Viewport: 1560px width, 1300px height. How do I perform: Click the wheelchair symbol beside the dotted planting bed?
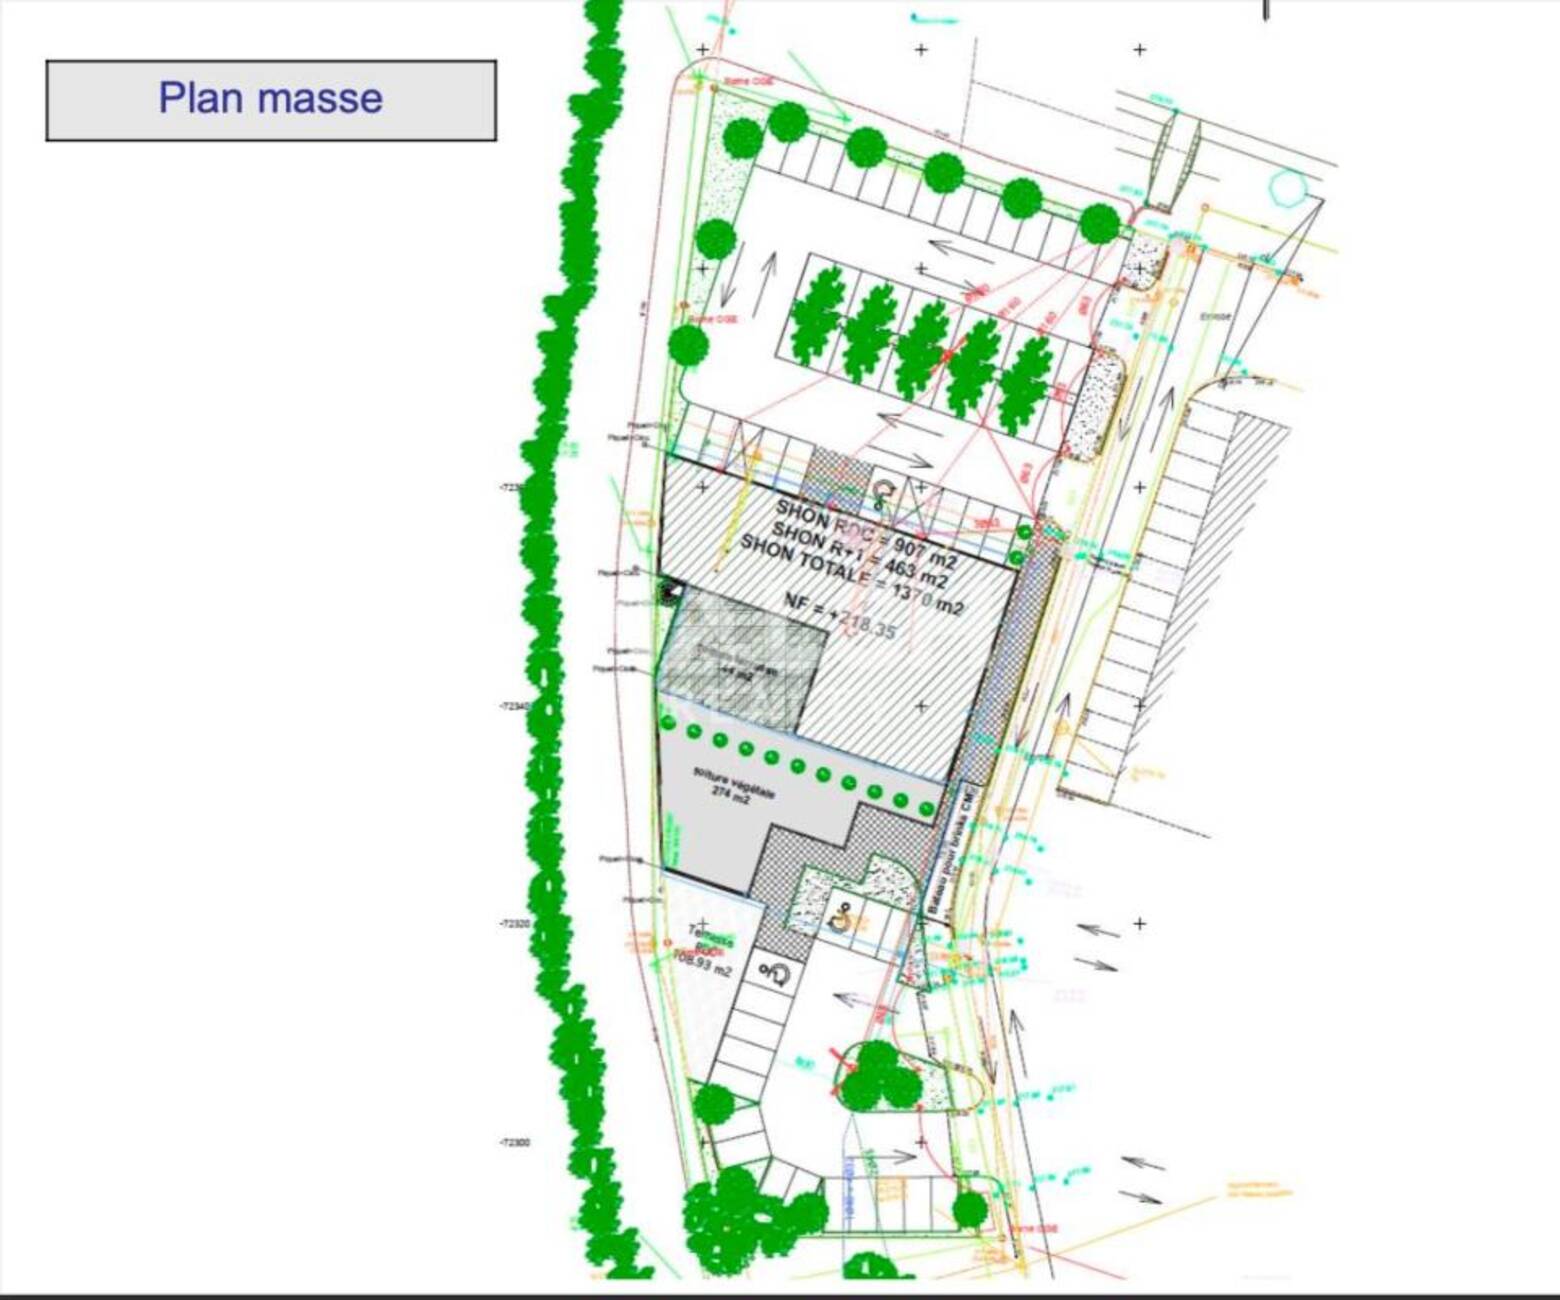pos(843,914)
